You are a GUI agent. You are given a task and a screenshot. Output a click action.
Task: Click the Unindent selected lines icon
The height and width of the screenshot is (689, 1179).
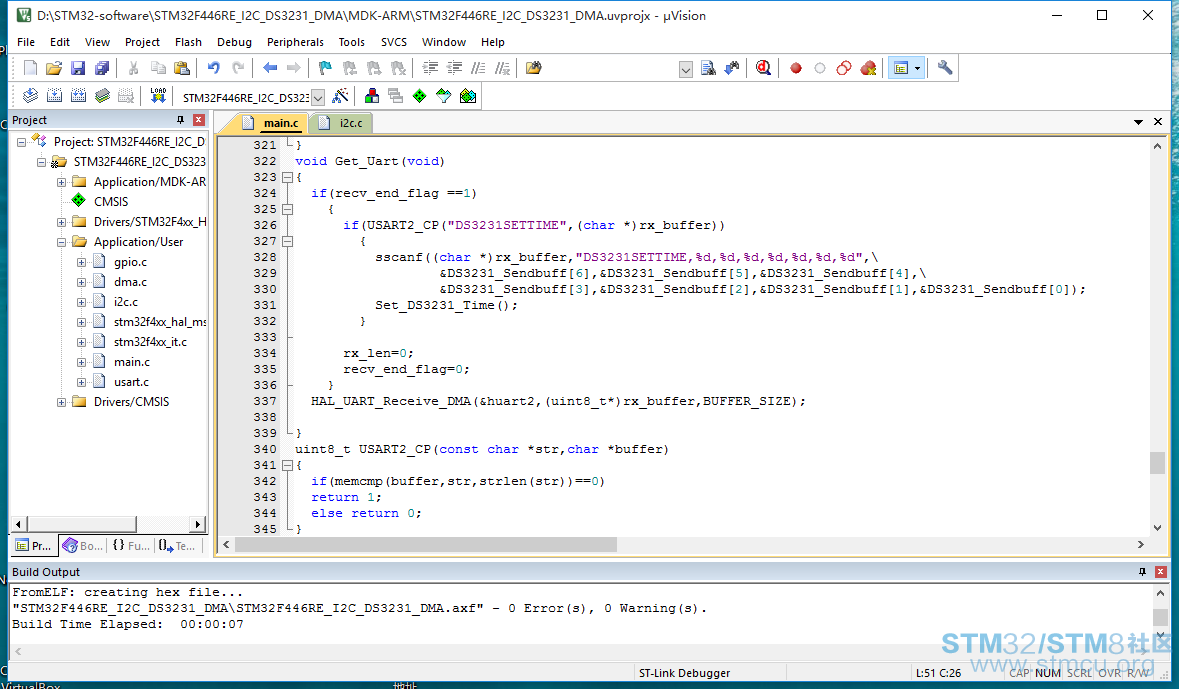454,68
